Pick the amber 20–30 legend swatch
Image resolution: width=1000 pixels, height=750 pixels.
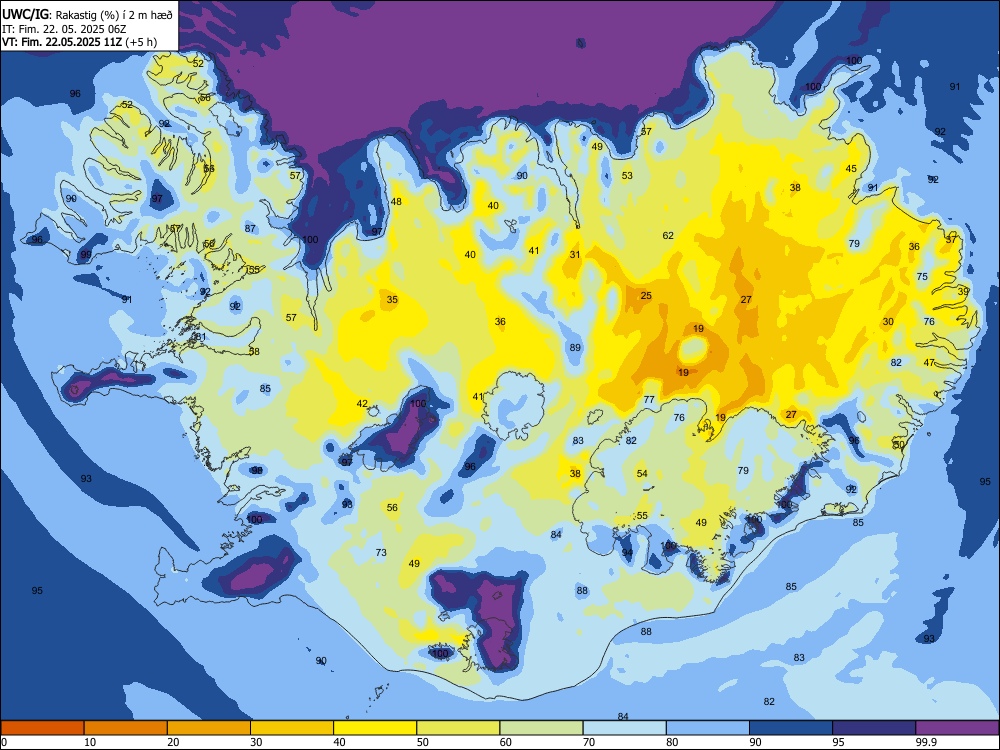(209, 728)
